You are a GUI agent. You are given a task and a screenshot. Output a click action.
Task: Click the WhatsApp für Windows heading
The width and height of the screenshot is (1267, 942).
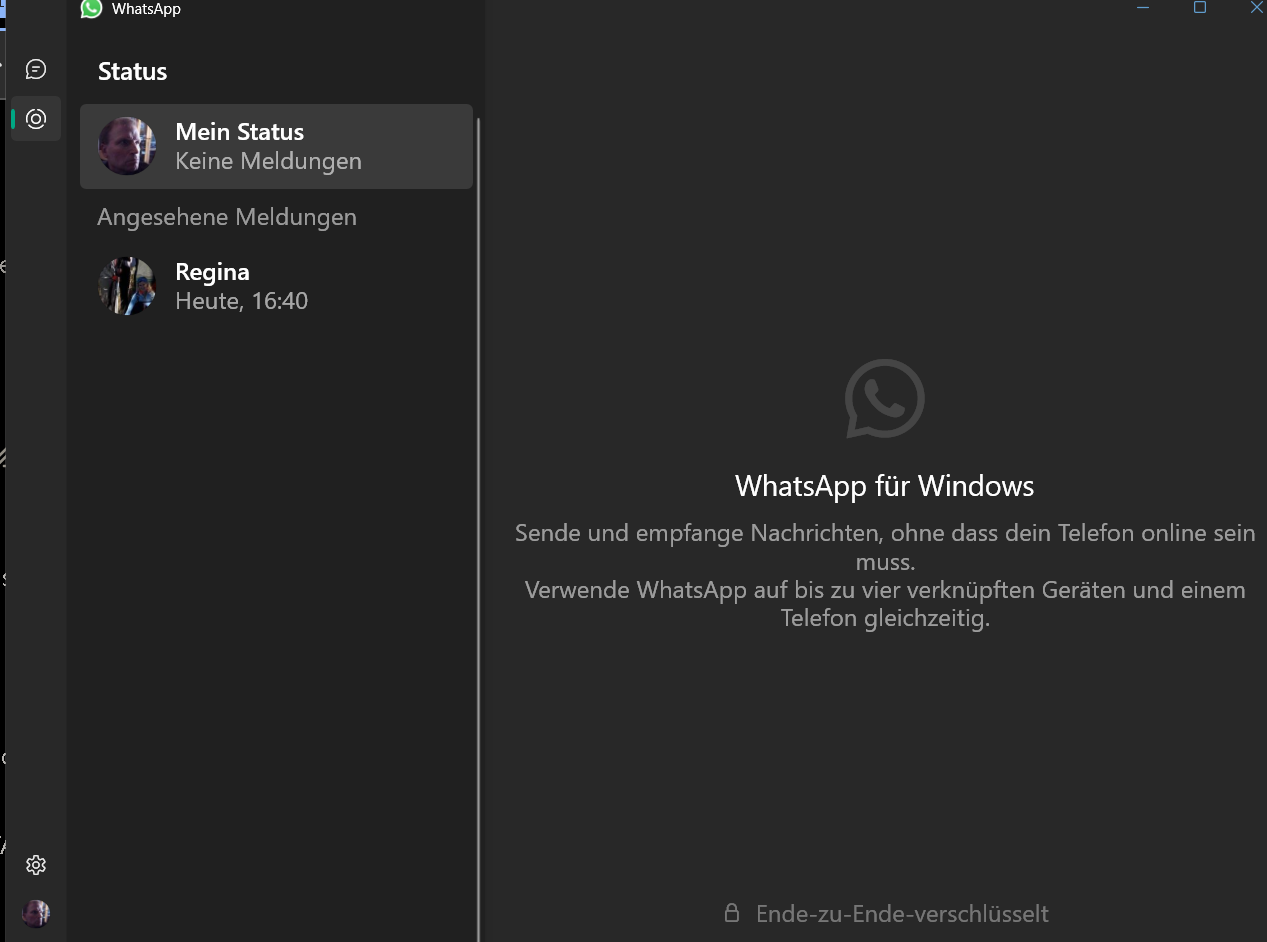(884, 486)
